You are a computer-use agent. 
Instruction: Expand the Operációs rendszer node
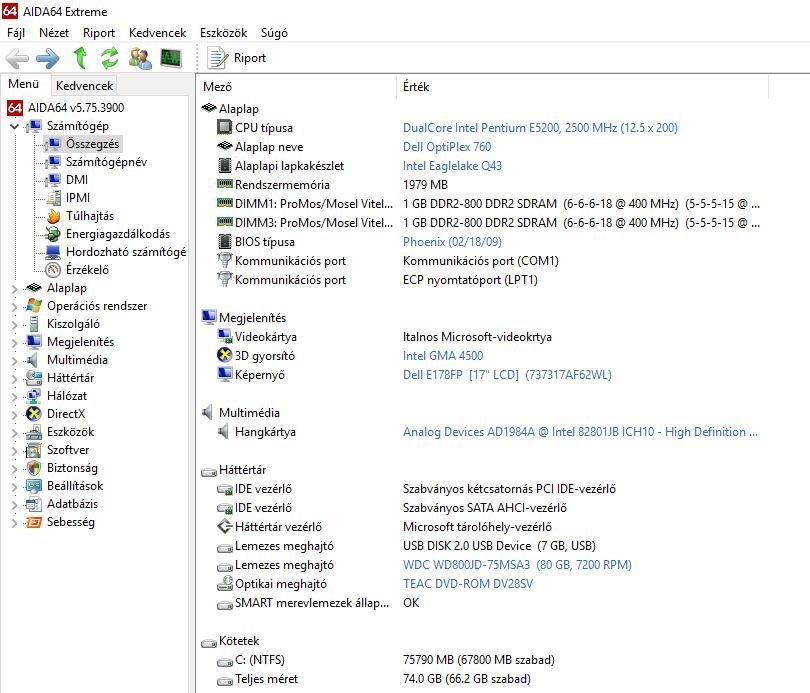(14, 306)
